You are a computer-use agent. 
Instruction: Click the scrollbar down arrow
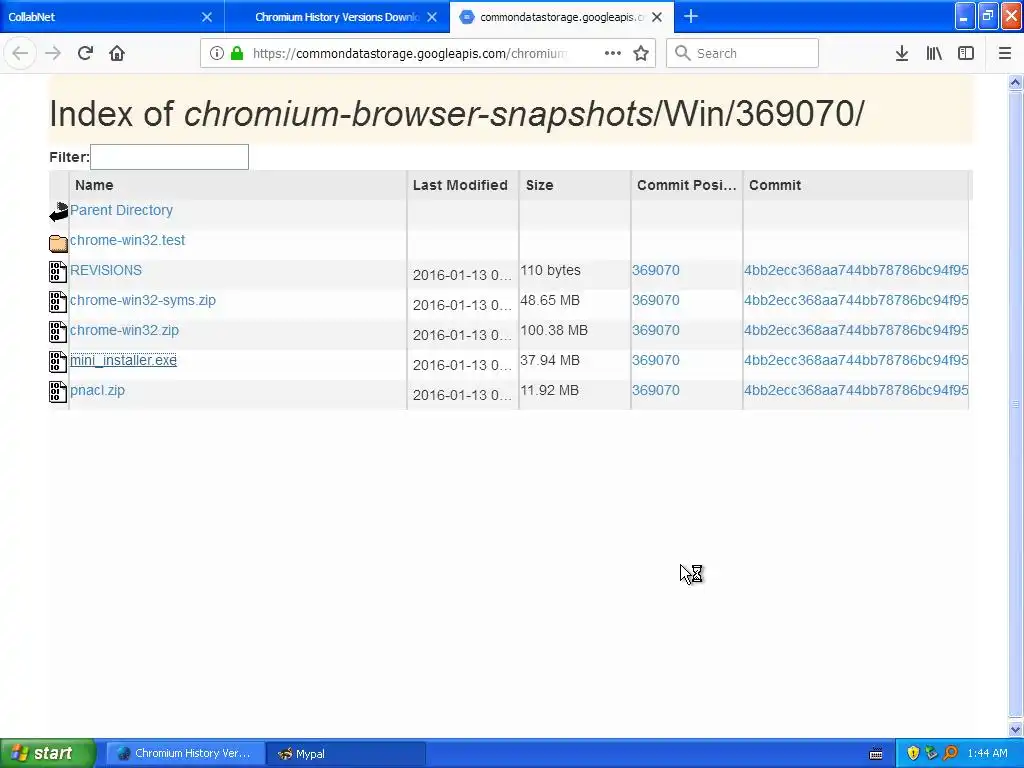pyautogui.click(x=1015, y=729)
